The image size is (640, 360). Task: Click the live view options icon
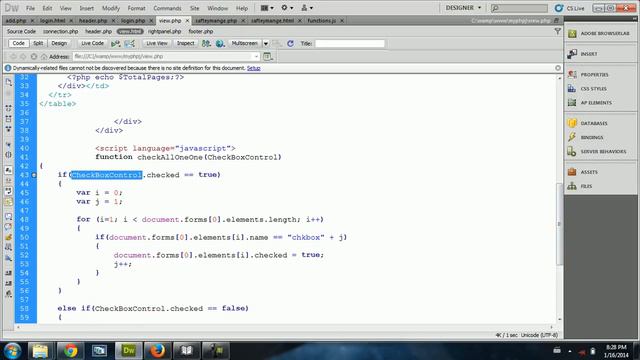pyautogui.click(x=268, y=57)
